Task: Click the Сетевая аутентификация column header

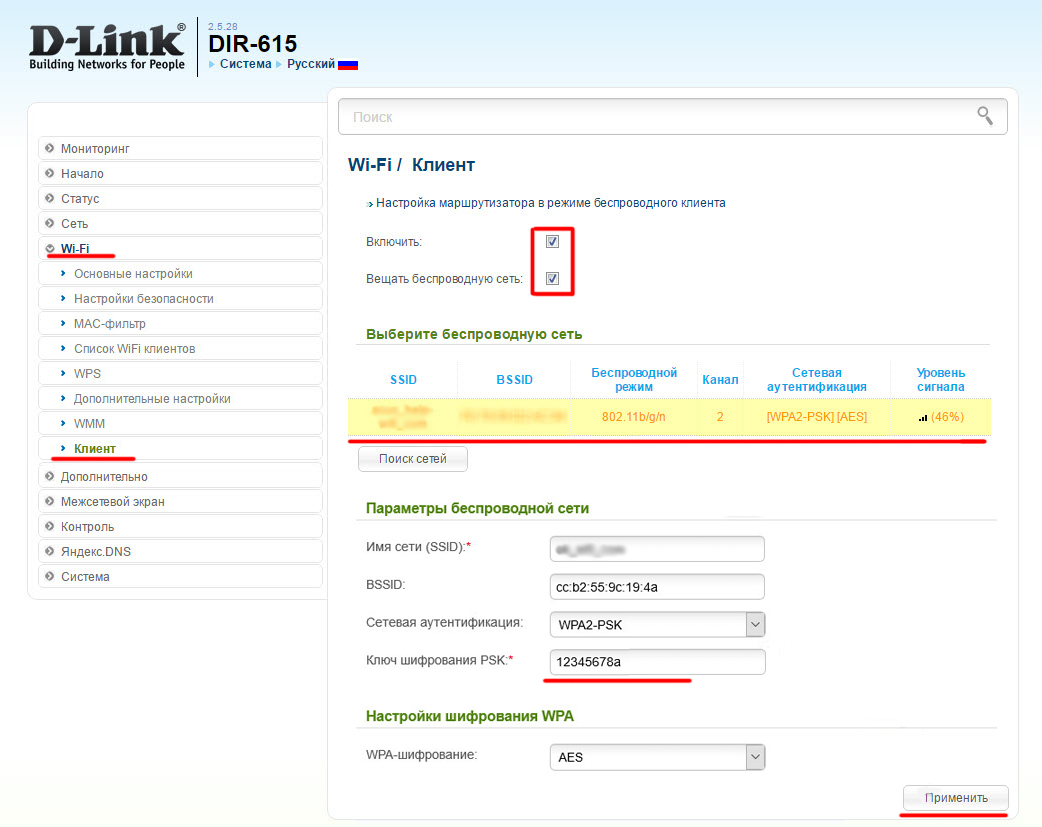Action: pyautogui.click(x=817, y=380)
